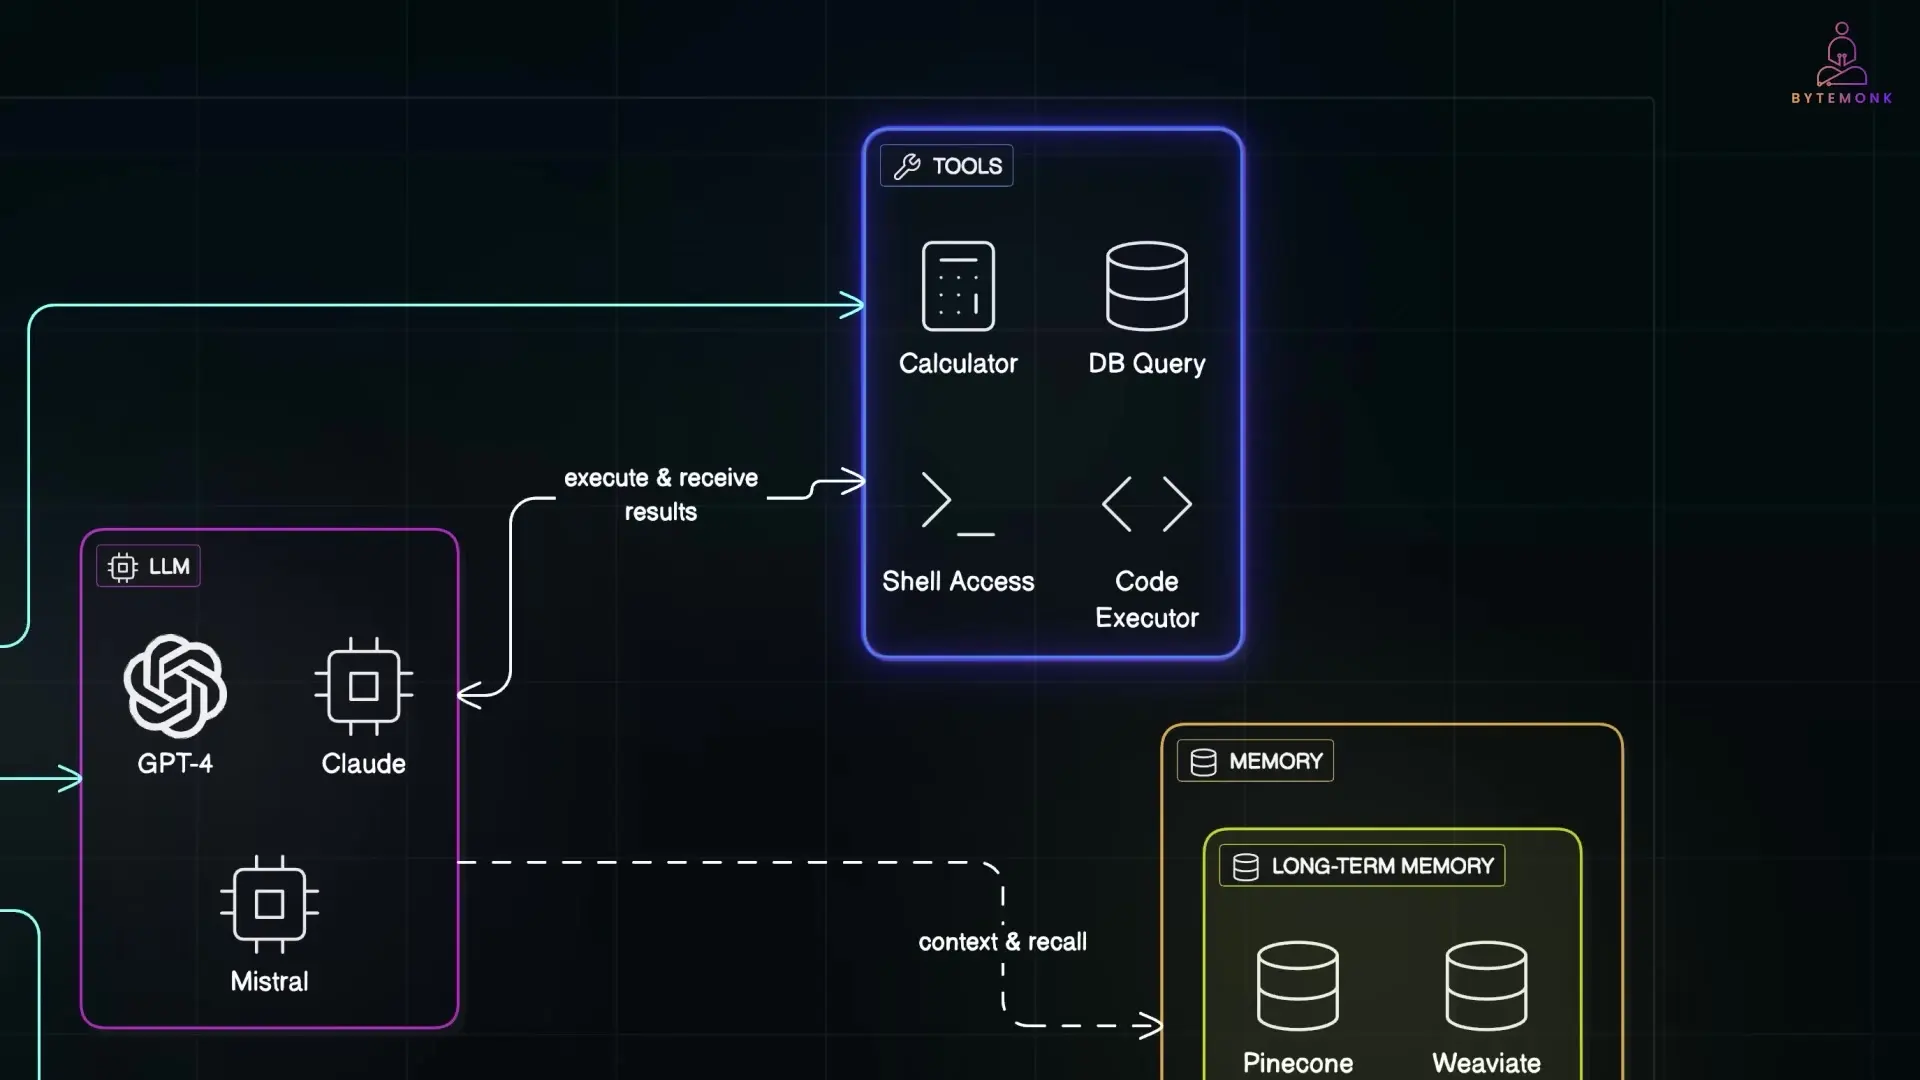
Task: Click the BYTEMONK brand text
Action: coord(1842,98)
